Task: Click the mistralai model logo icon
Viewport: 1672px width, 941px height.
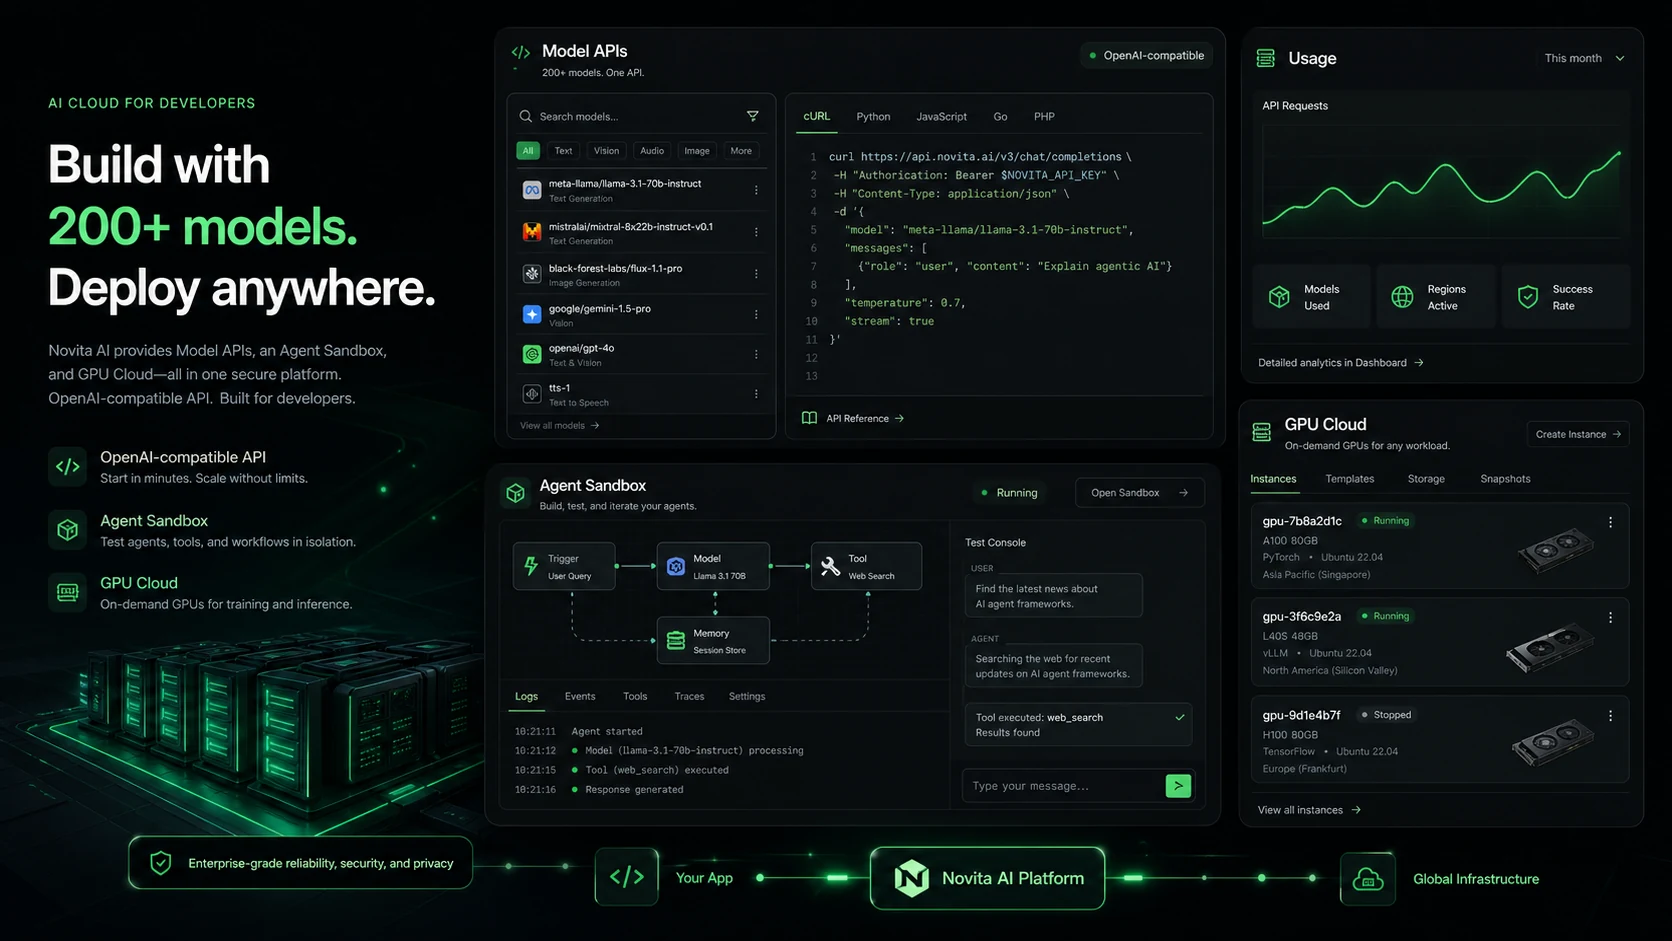Action: coord(532,232)
